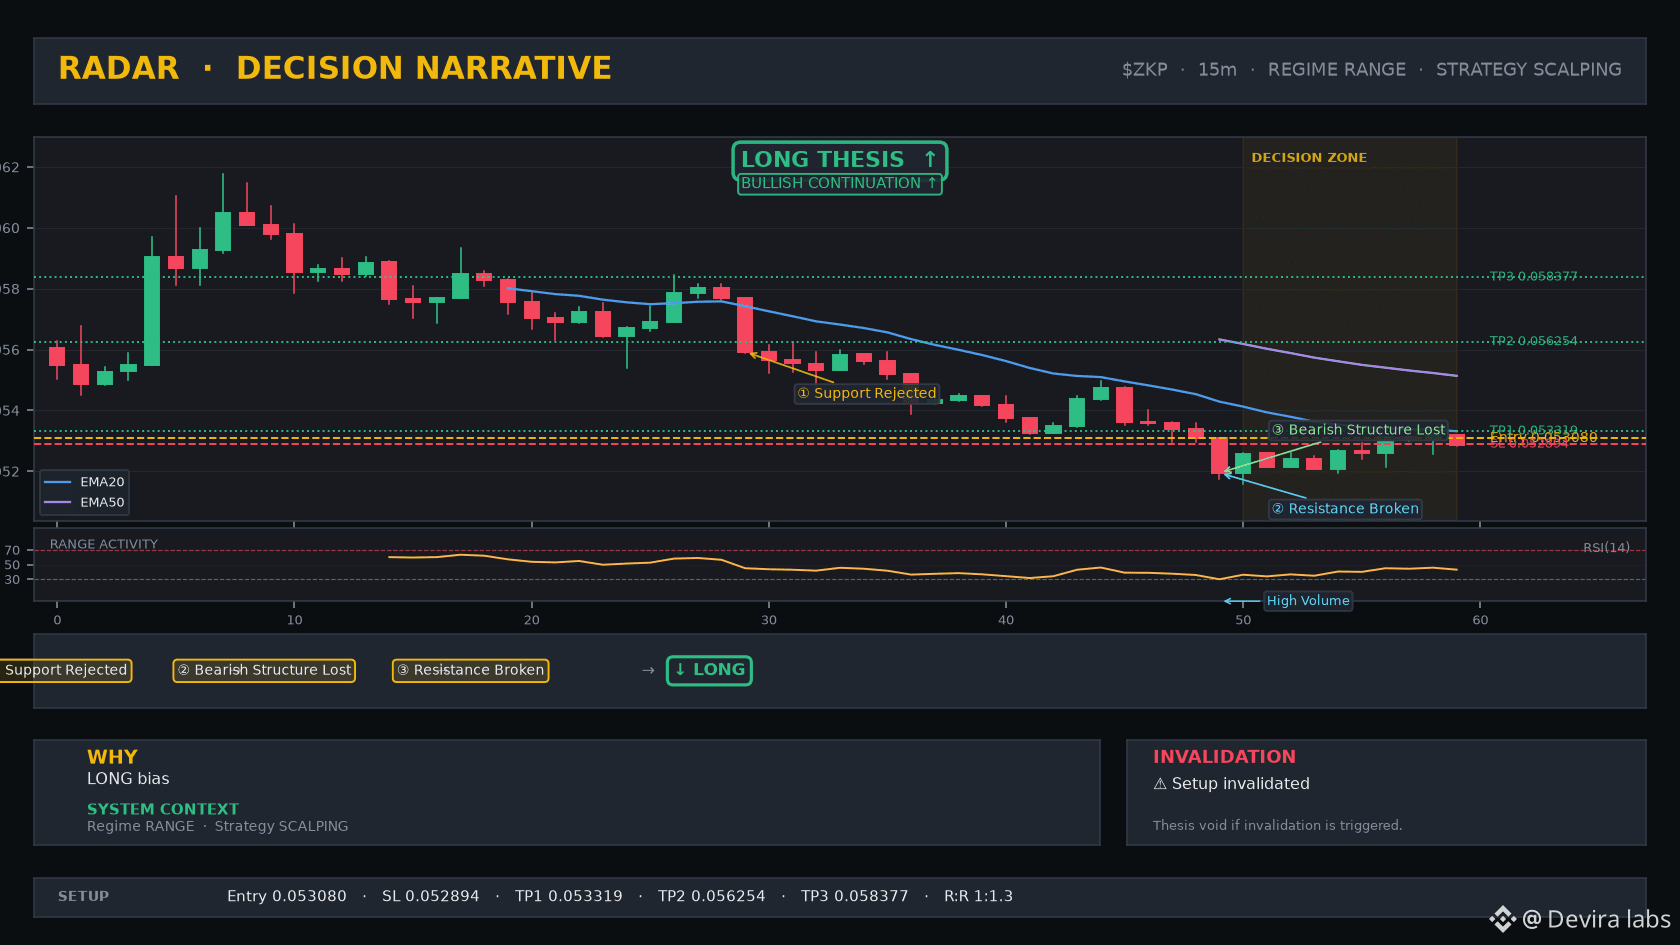Click the High Volume marker label

tap(1308, 601)
